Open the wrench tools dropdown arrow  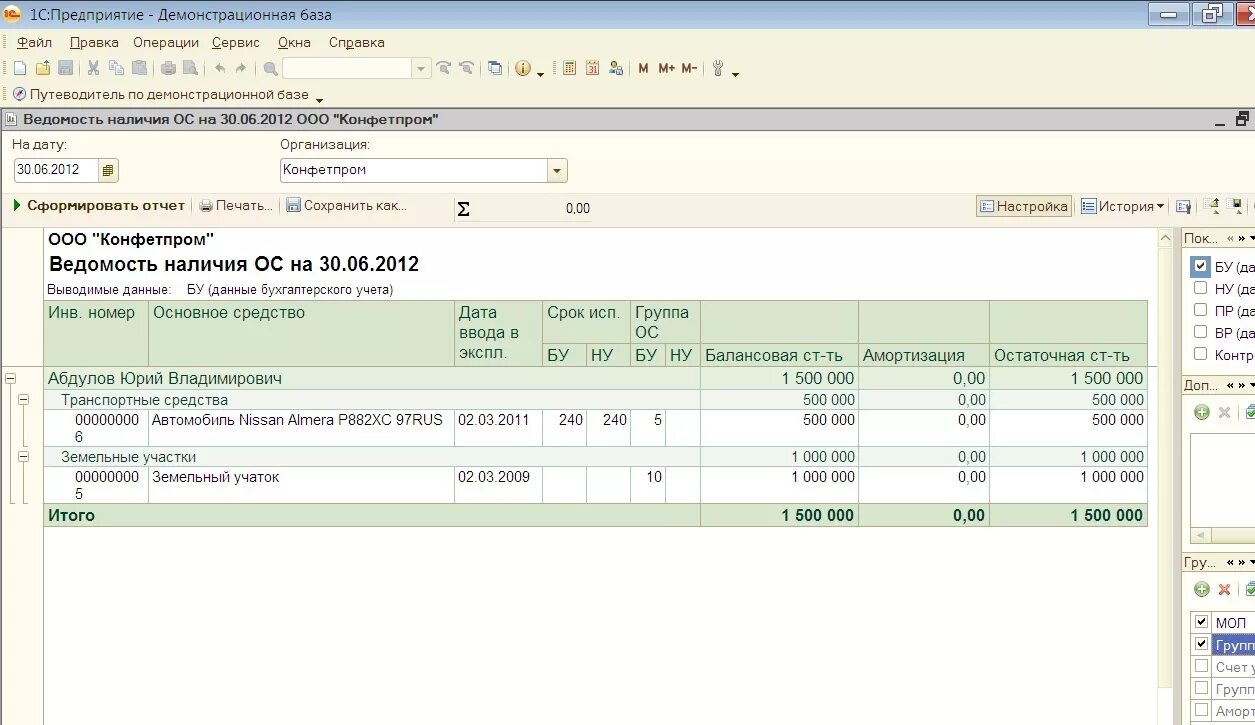click(x=735, y=73)
